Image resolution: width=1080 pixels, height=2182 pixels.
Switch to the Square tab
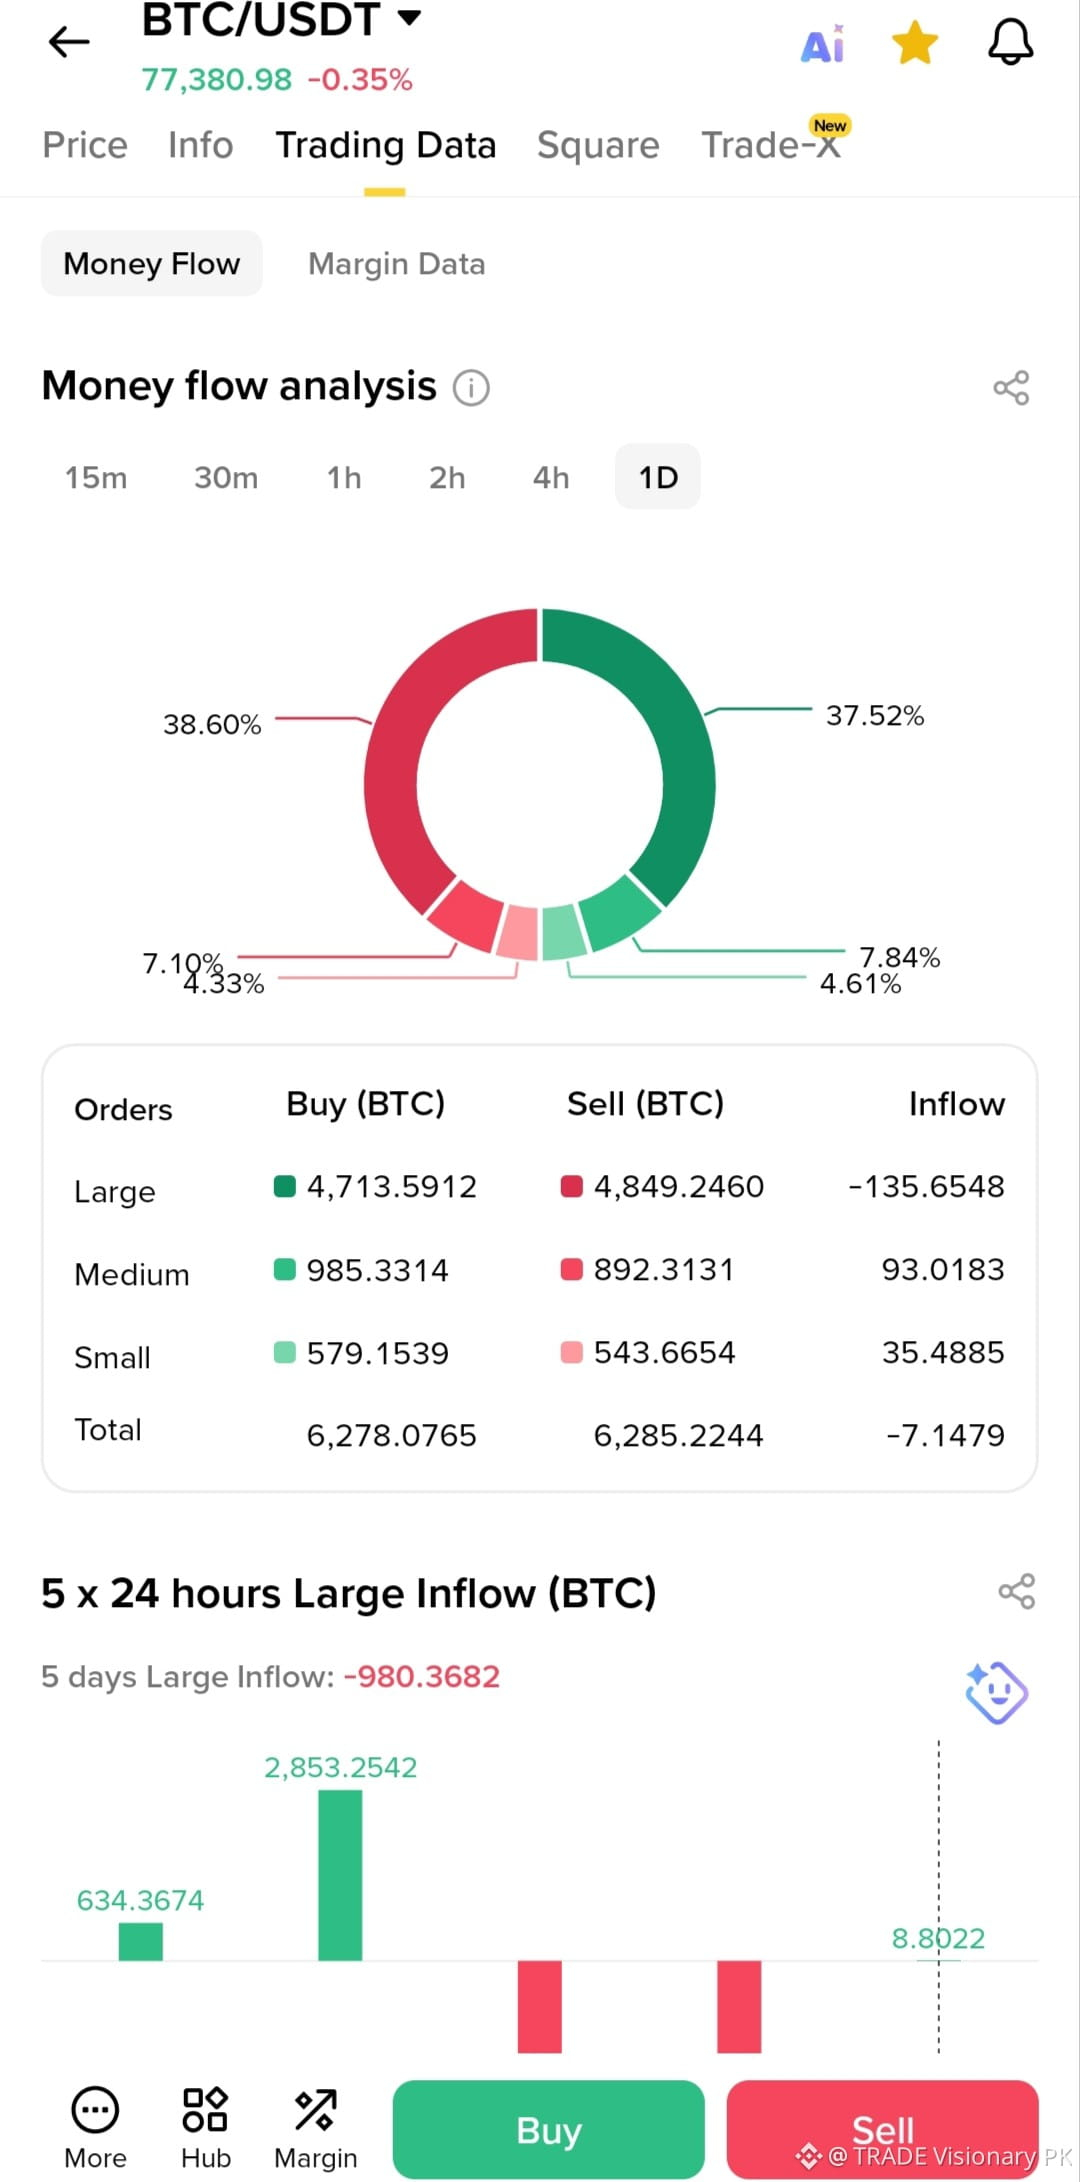tap(598, 145)
